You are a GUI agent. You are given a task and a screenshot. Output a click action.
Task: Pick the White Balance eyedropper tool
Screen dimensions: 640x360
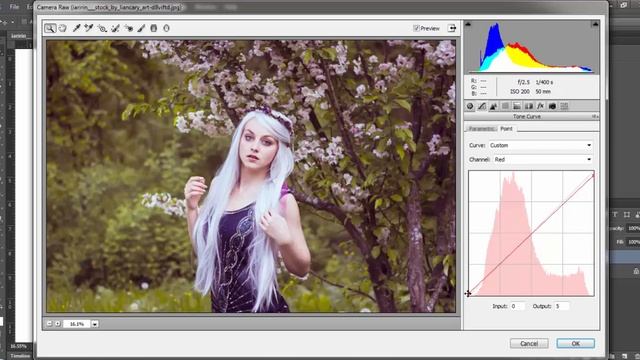coord(76,28)
